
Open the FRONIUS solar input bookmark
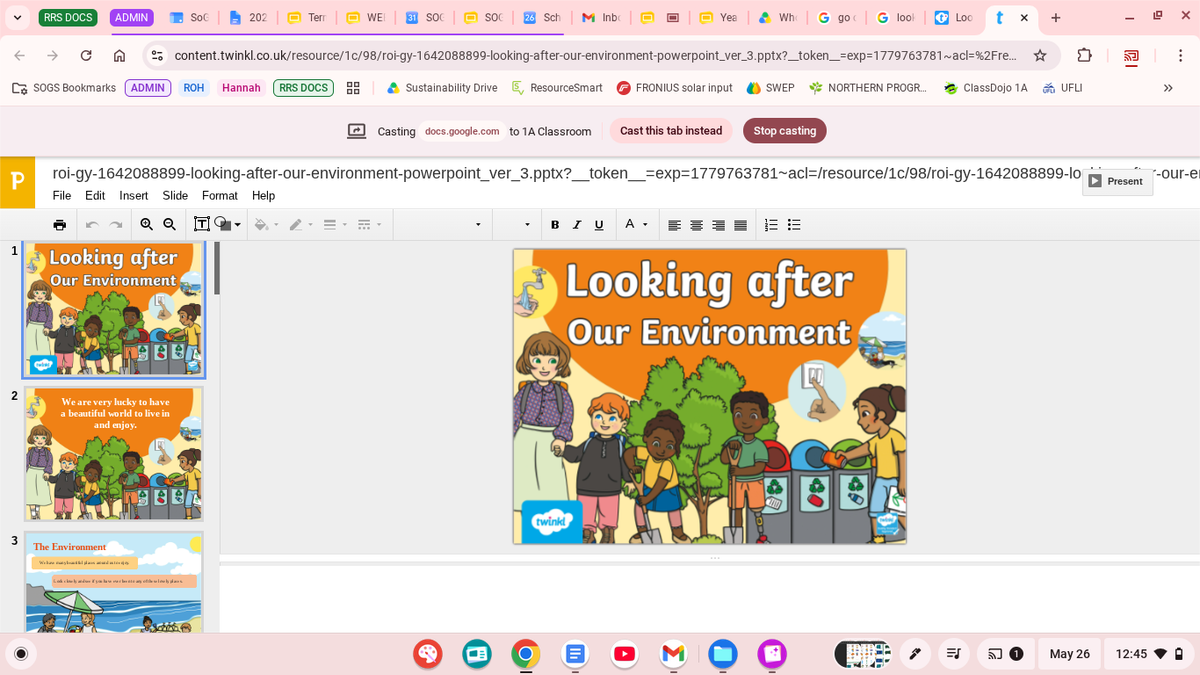[675, 88]
